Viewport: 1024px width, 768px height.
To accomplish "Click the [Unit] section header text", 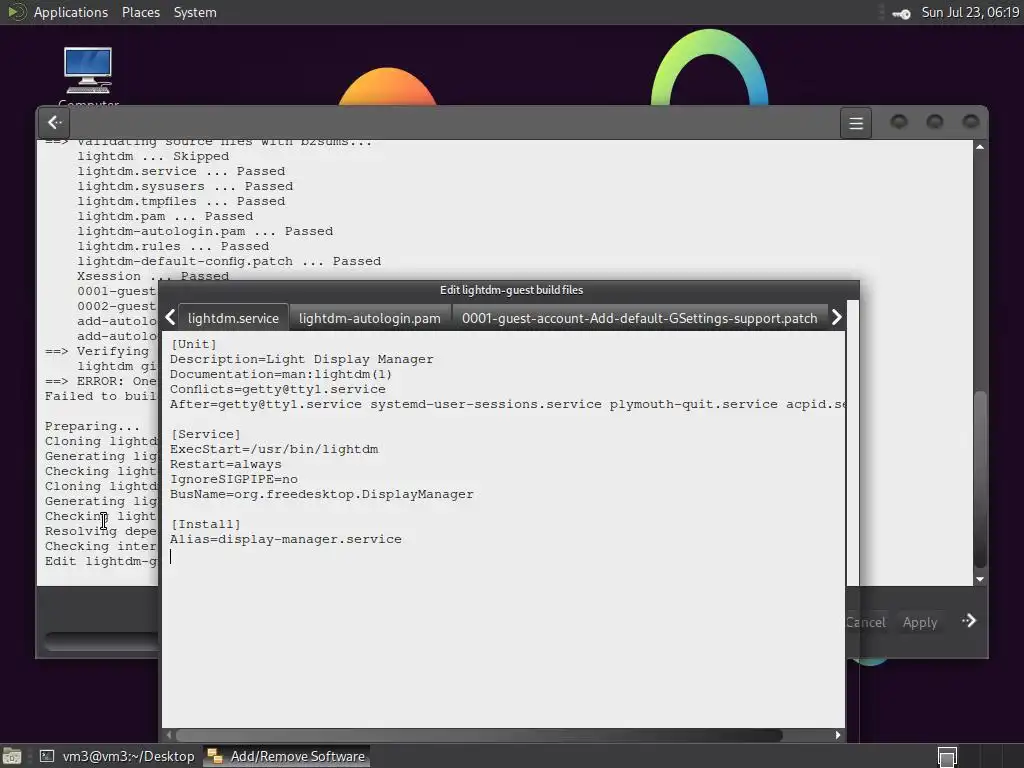I will click(193, 344).
